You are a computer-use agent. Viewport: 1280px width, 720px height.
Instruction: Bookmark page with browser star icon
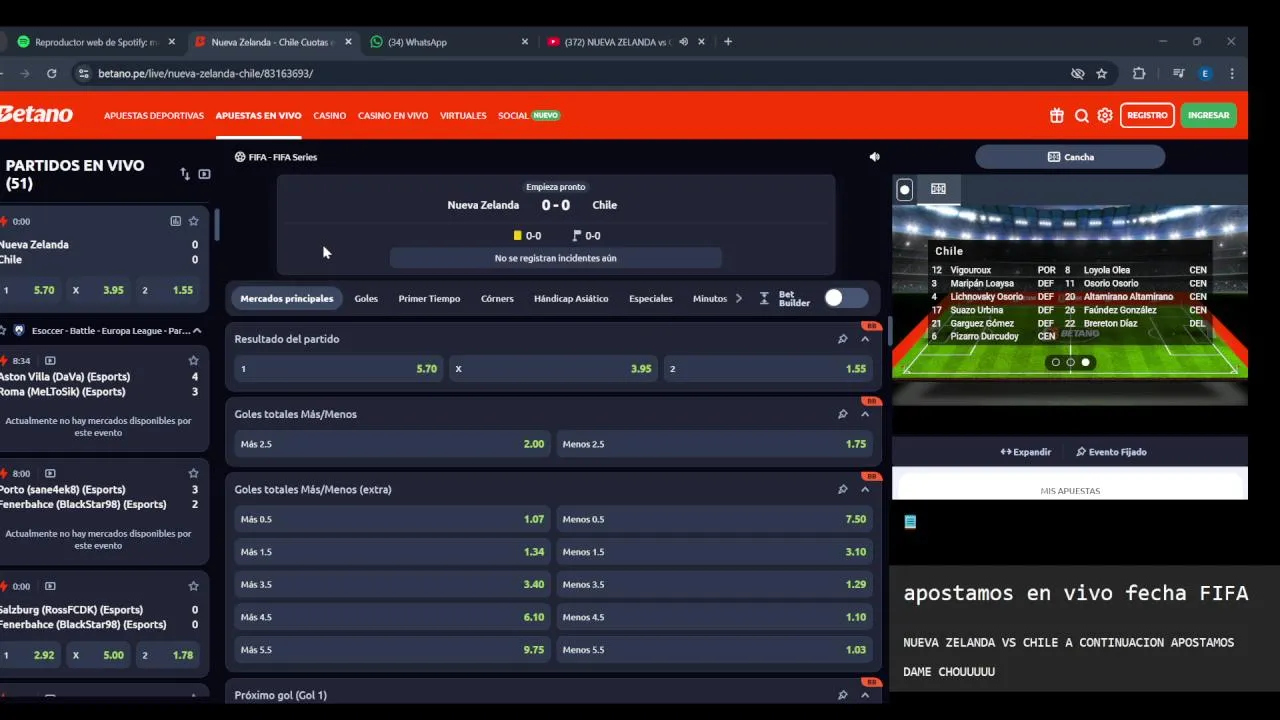[x=1102, y=73]
